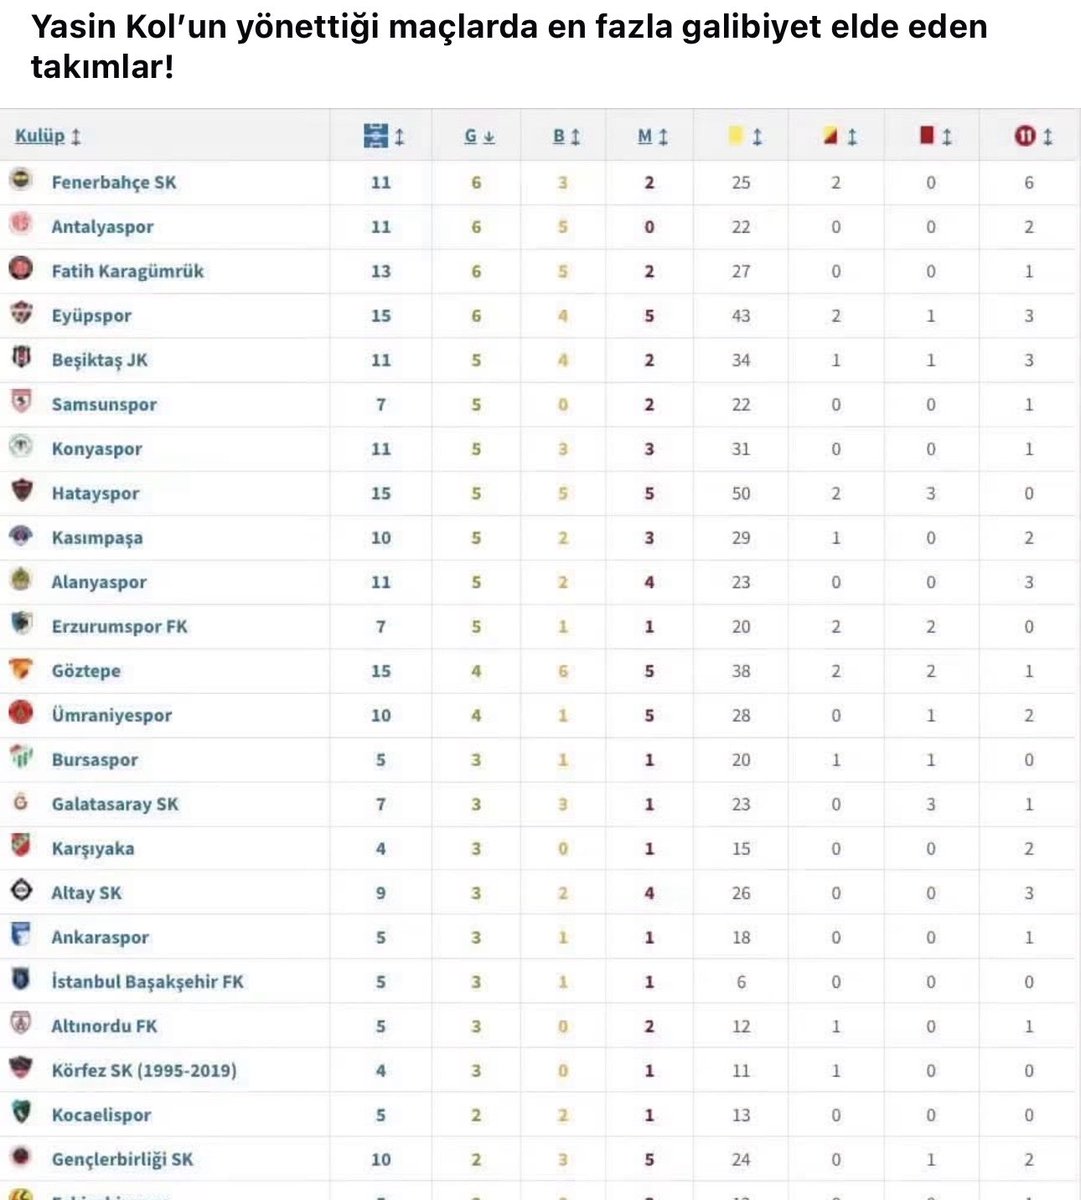Click Eyüpspor's yellow card count 43

(741, 316)
